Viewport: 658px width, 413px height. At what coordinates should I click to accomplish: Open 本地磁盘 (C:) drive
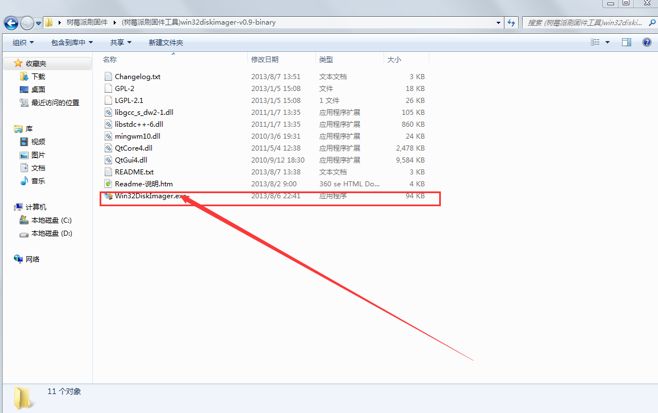(x=52, y=220)
